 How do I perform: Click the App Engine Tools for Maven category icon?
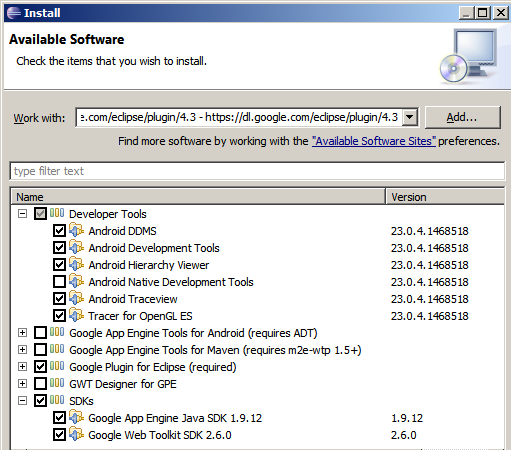coord(57,349)
